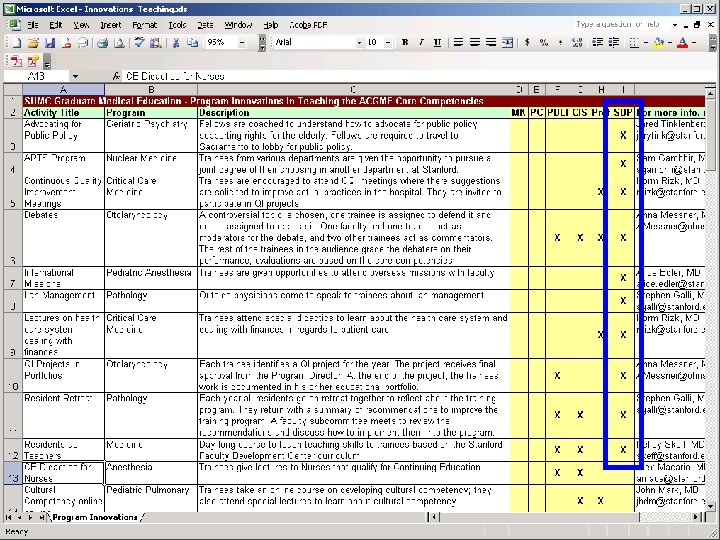
Task: Click the Convert to Adobe PDF icon
Action: coord(17,61)
